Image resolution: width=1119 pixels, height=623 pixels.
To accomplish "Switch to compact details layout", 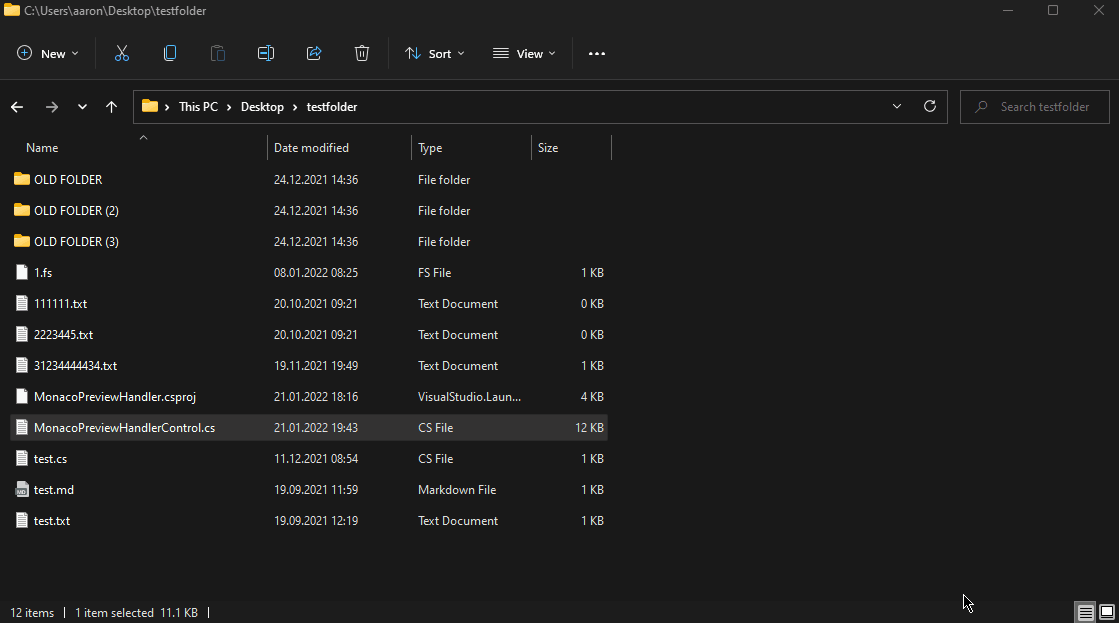I will tap(1085, 611).
